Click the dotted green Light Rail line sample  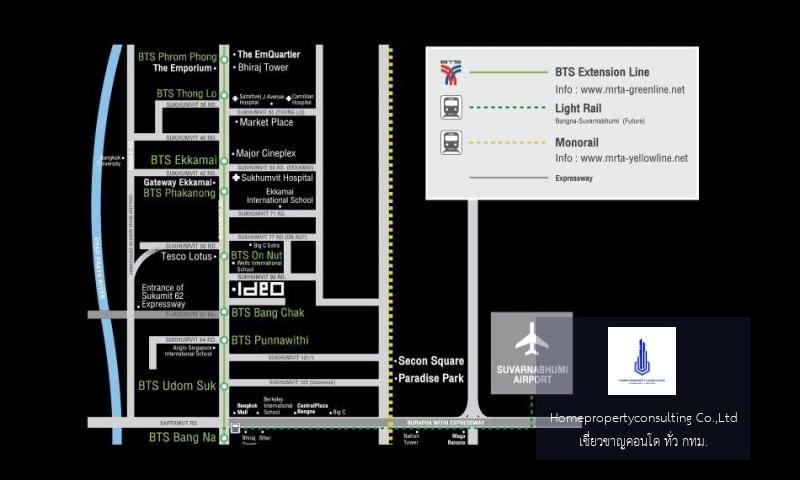tap(508, 108)
